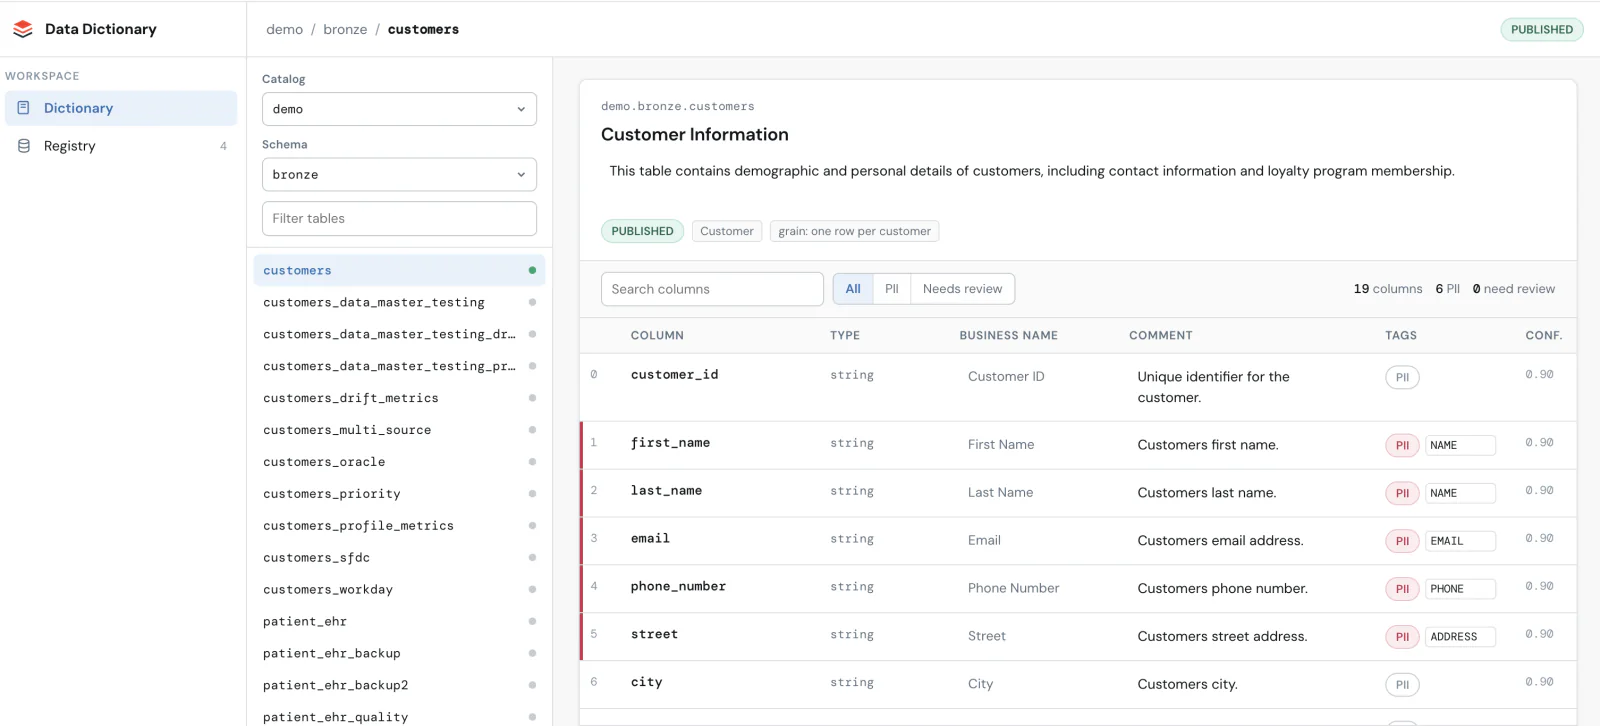The image size is (1600, 726).
Task: Select patient_ehr_backup table
Action: [x=399, y=654]
